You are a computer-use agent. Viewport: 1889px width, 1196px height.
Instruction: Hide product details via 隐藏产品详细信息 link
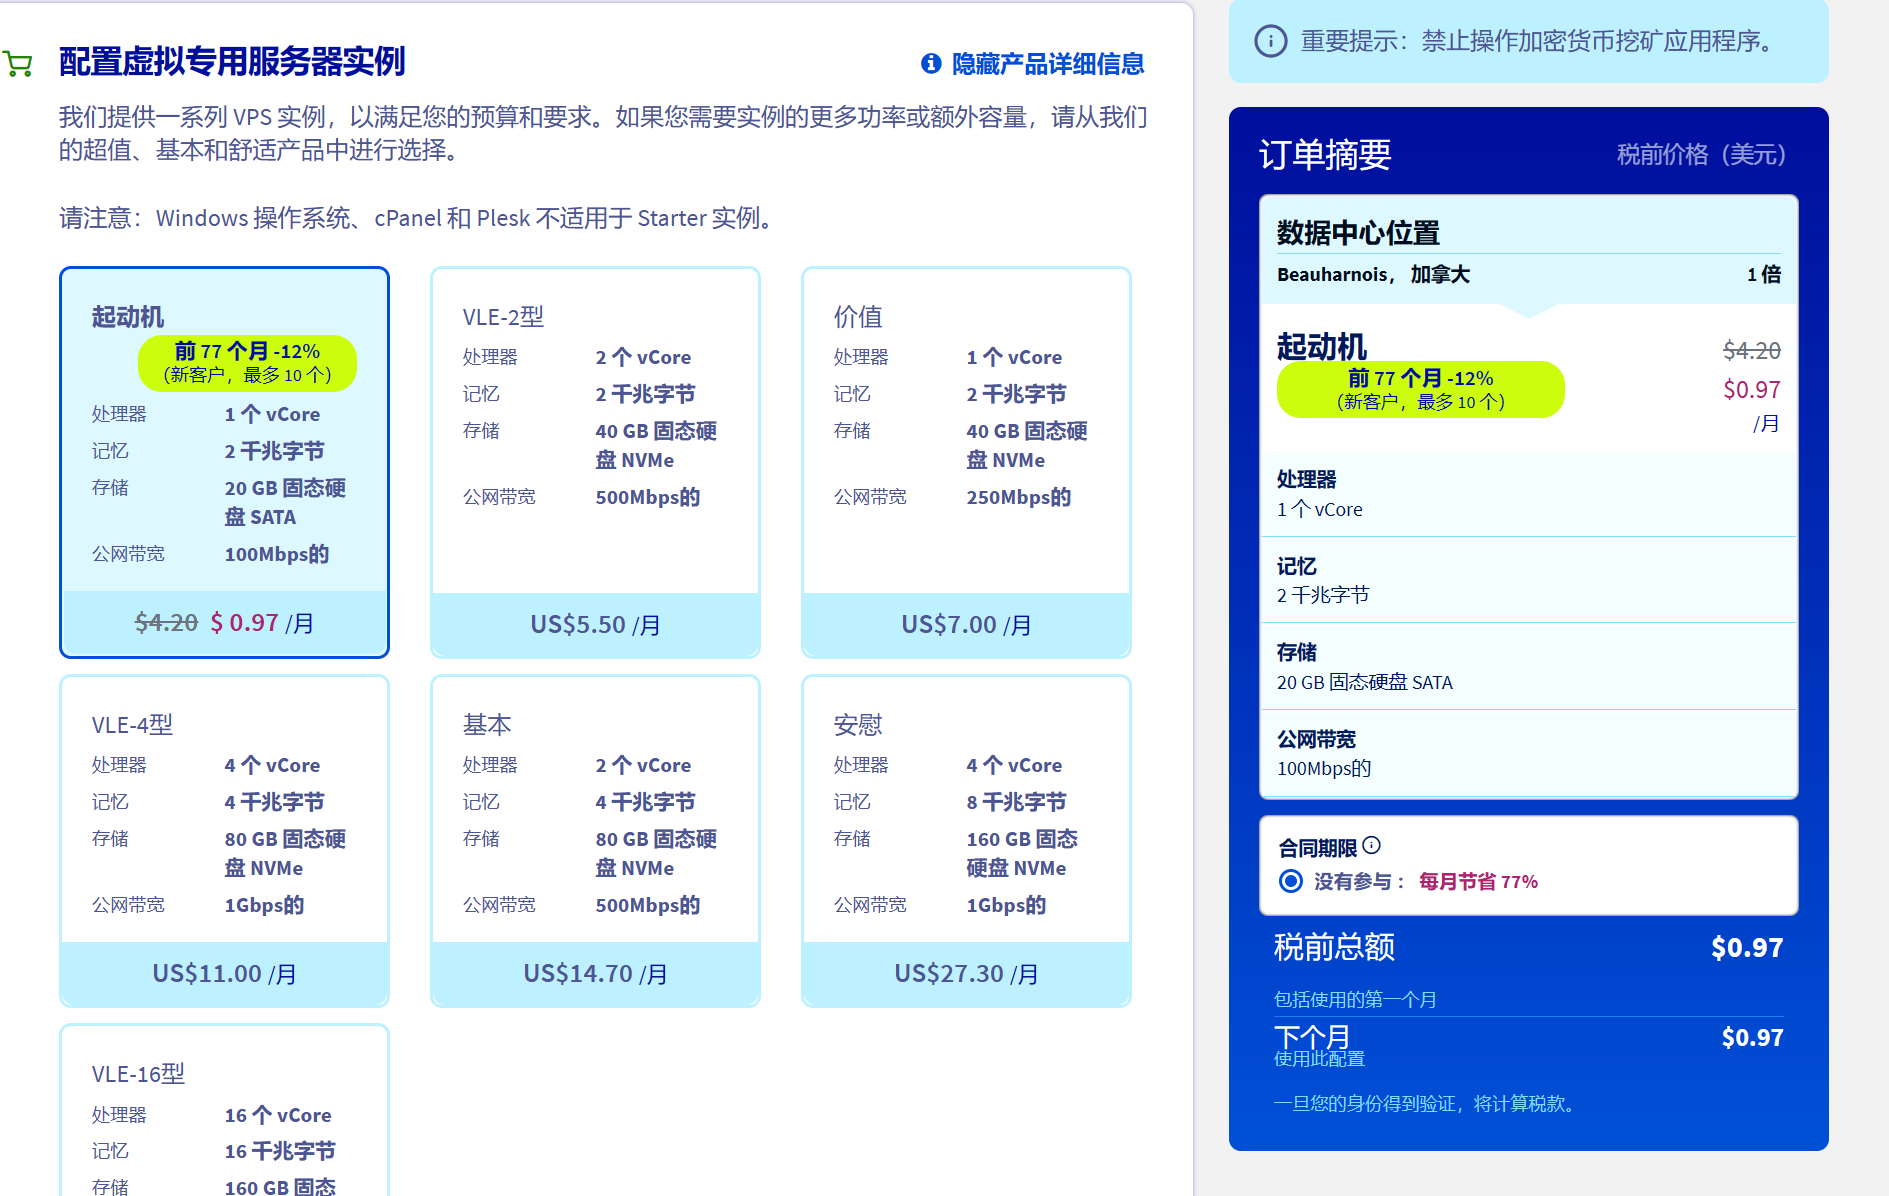tap(1047, 64)
